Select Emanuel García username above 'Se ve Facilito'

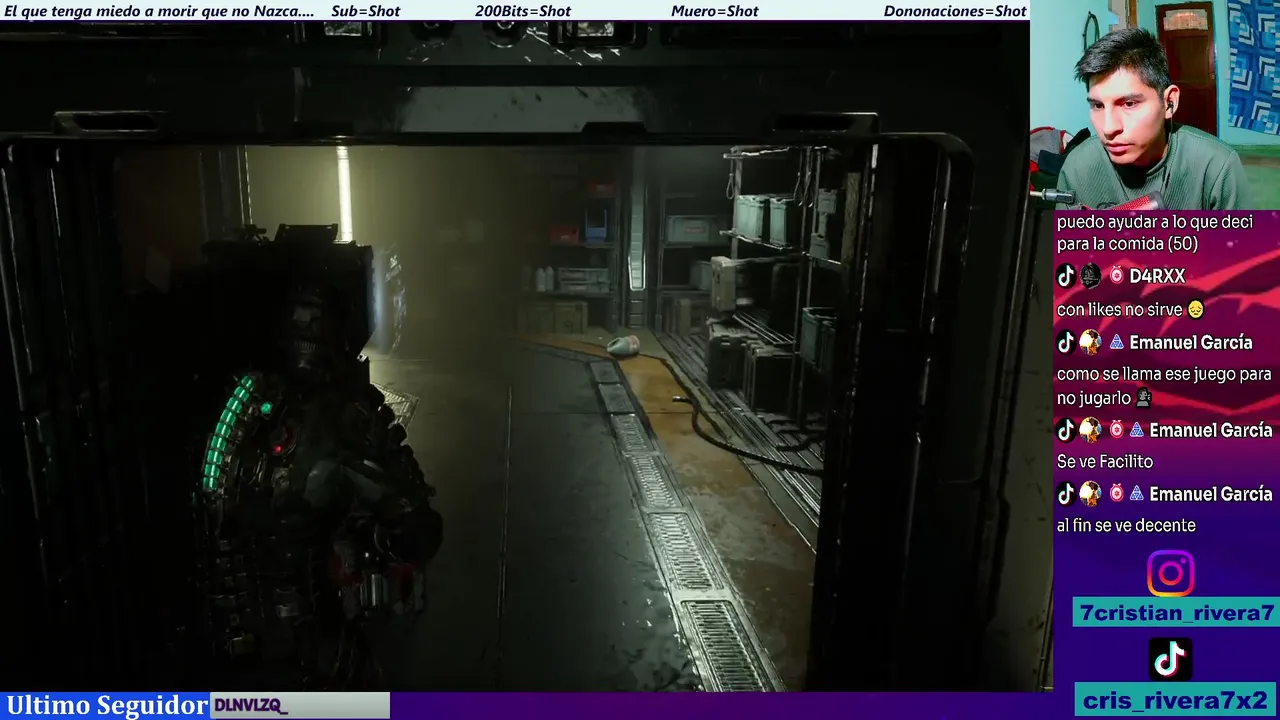pyautogui.click(x=1211, y=430)
